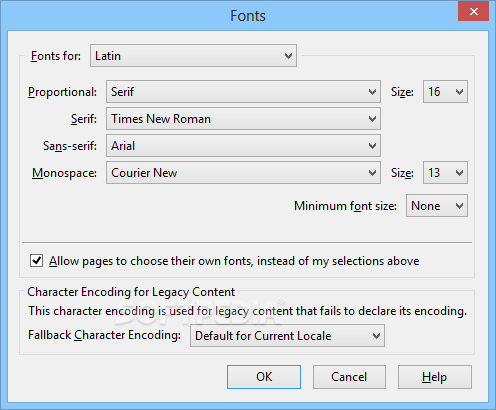The image size is (496, 410).
Task: Open the Proportional font type dropdown
Action: point(243,91)
